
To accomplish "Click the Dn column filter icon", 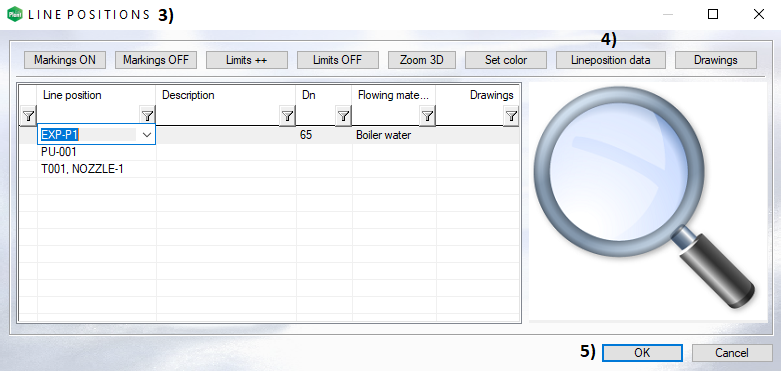I will click(x=343, y=116).
